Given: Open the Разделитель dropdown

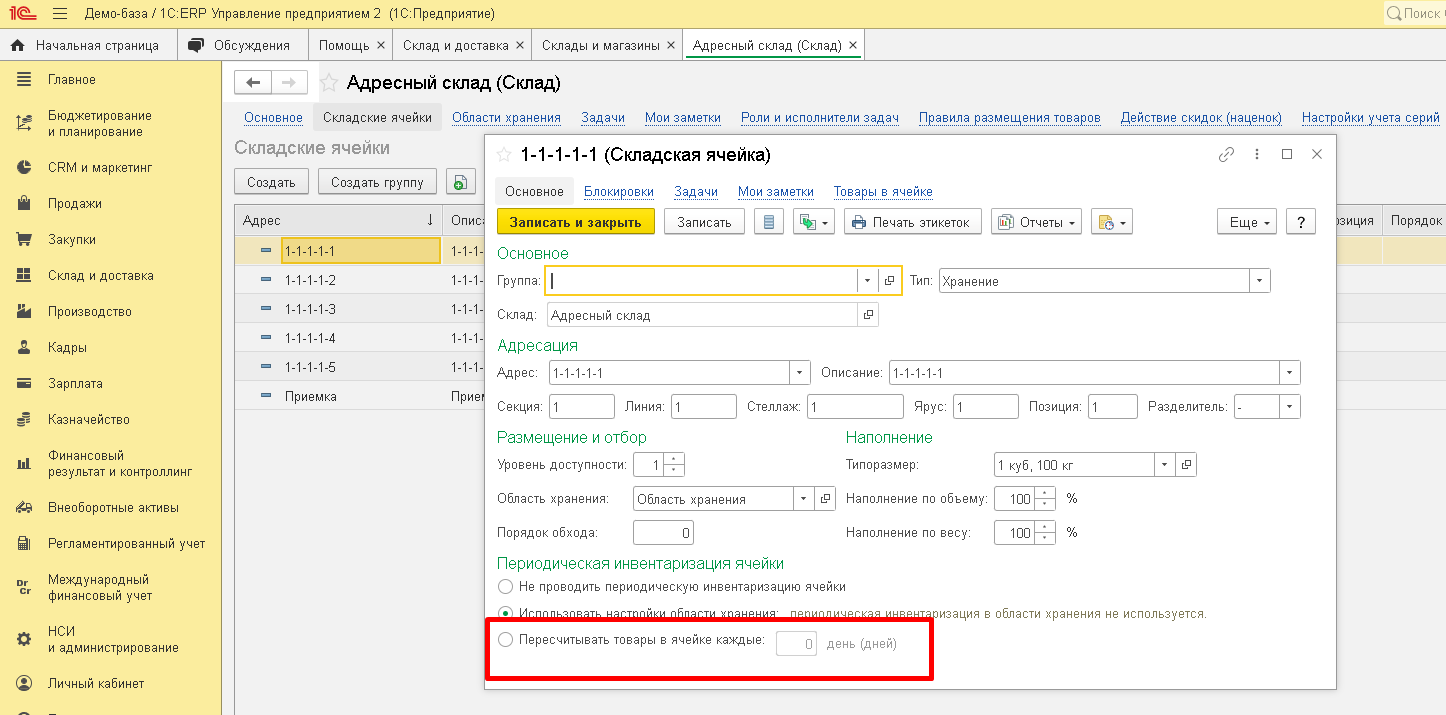Looking at the screenshot, I should pos(1290,407).
